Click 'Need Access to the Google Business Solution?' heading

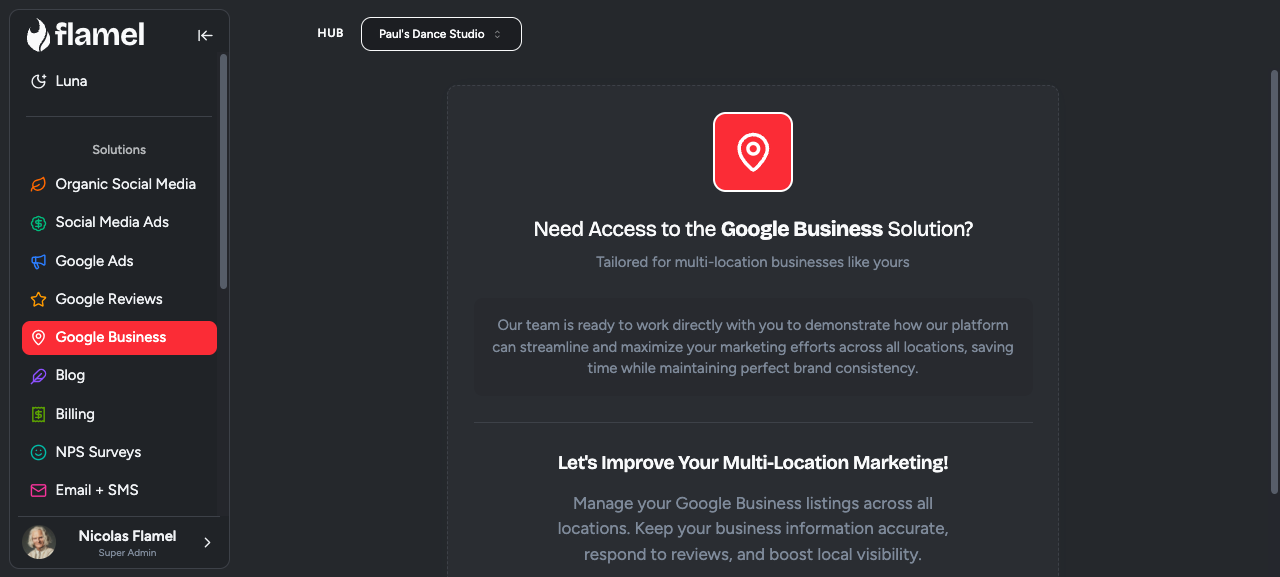pyautogui.click(x=753, y=229)
